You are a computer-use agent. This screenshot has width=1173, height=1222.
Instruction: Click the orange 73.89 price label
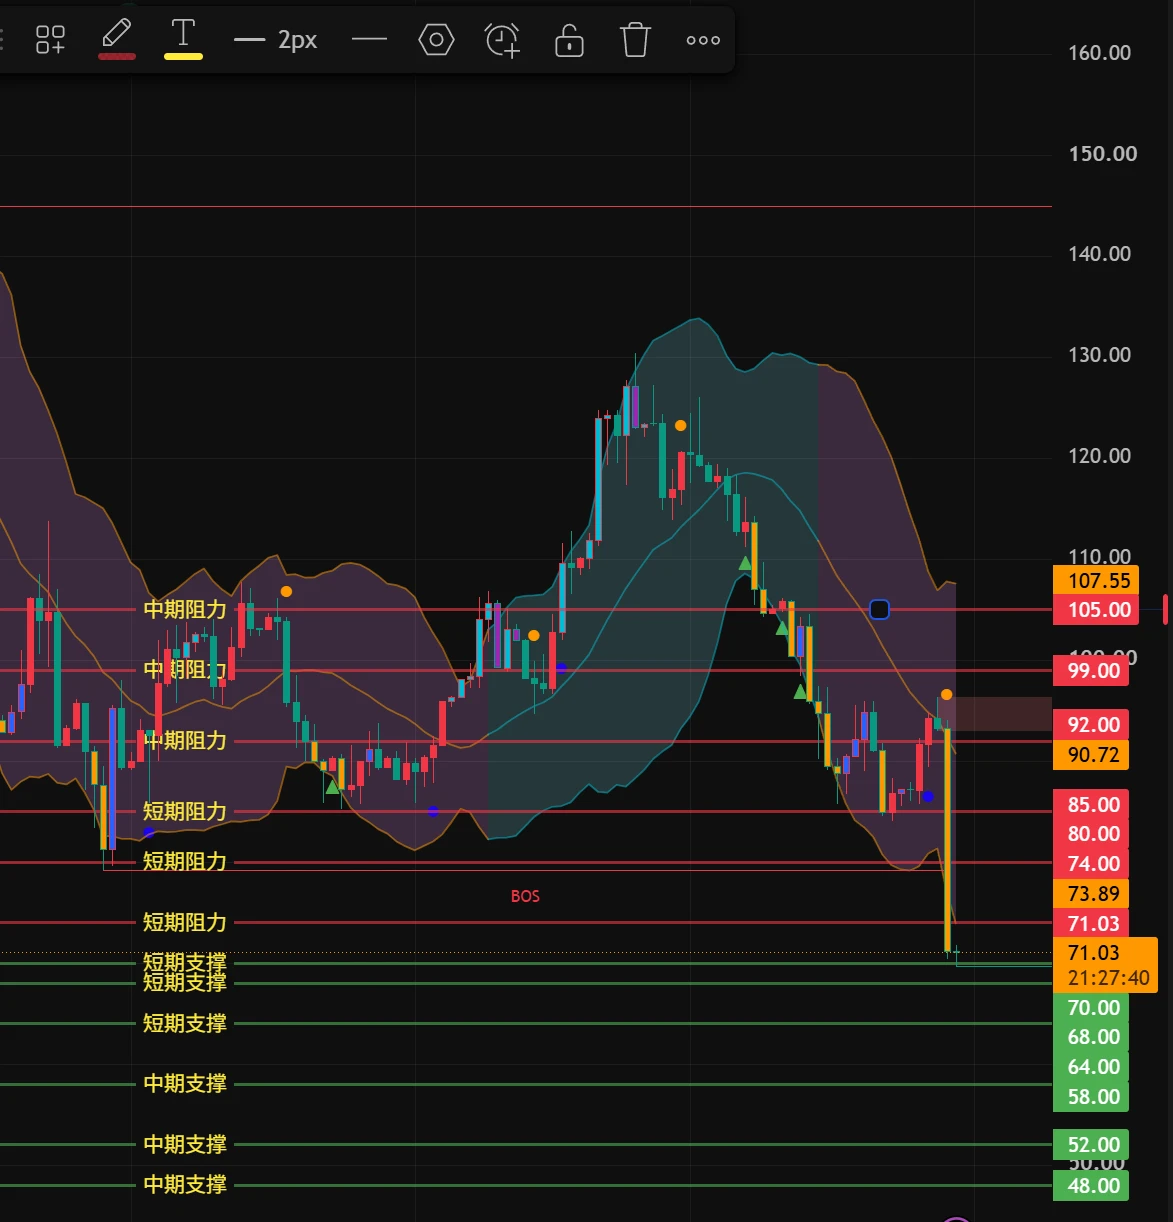(x=1092, y=894)
